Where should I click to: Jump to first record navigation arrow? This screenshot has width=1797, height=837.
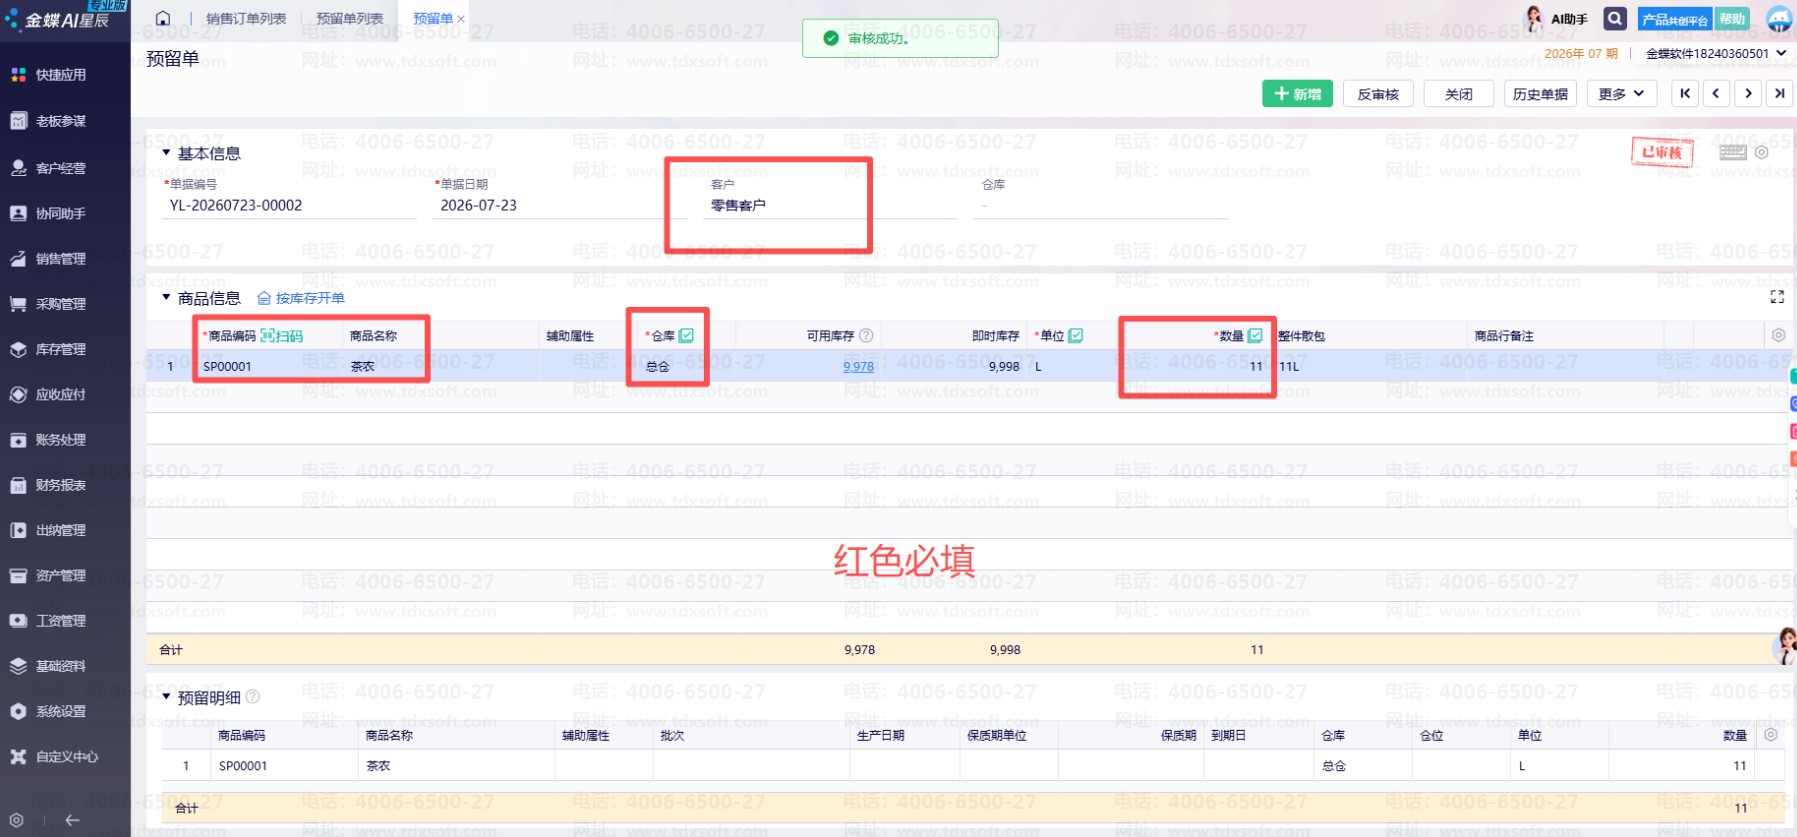coord(1685,94)
